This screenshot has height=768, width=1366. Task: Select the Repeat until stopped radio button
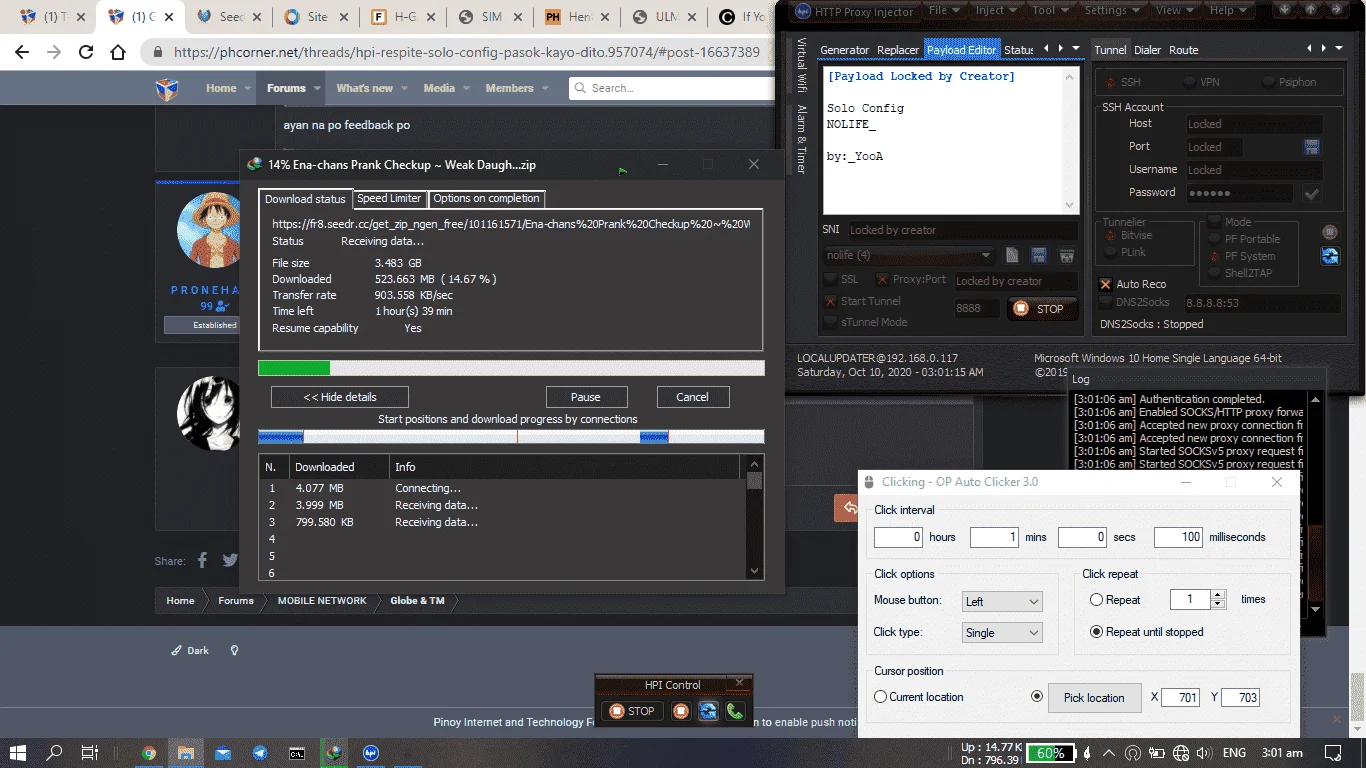click(1097, 632)
